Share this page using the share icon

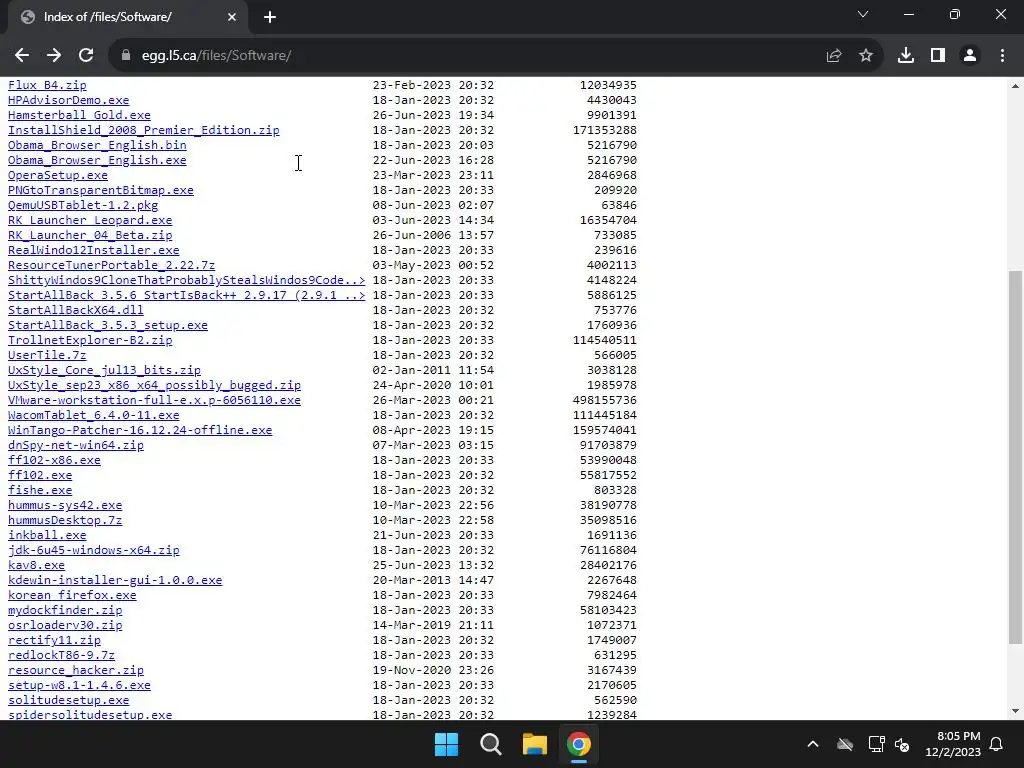tap(834, 56)
